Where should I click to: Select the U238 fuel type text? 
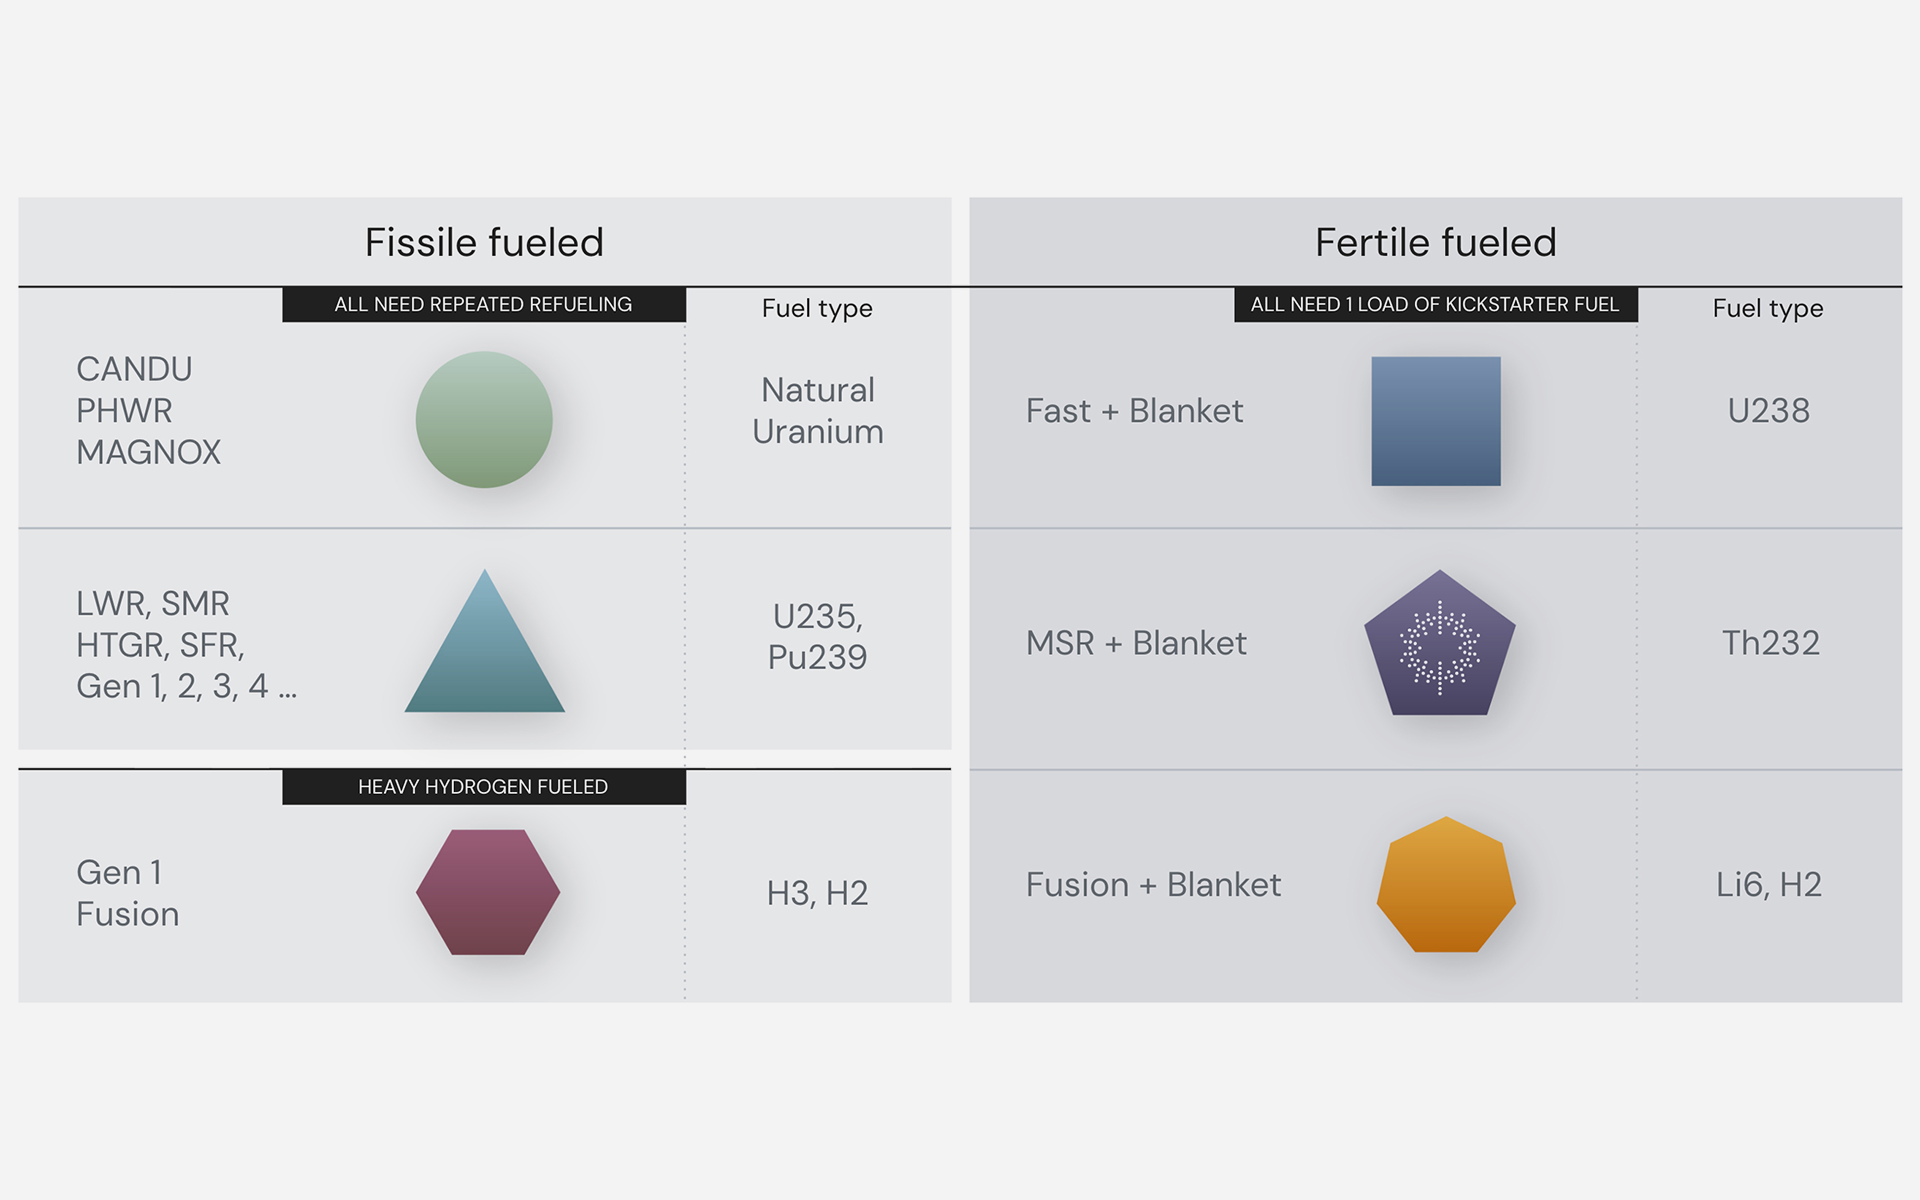[x=1768, y=410]
